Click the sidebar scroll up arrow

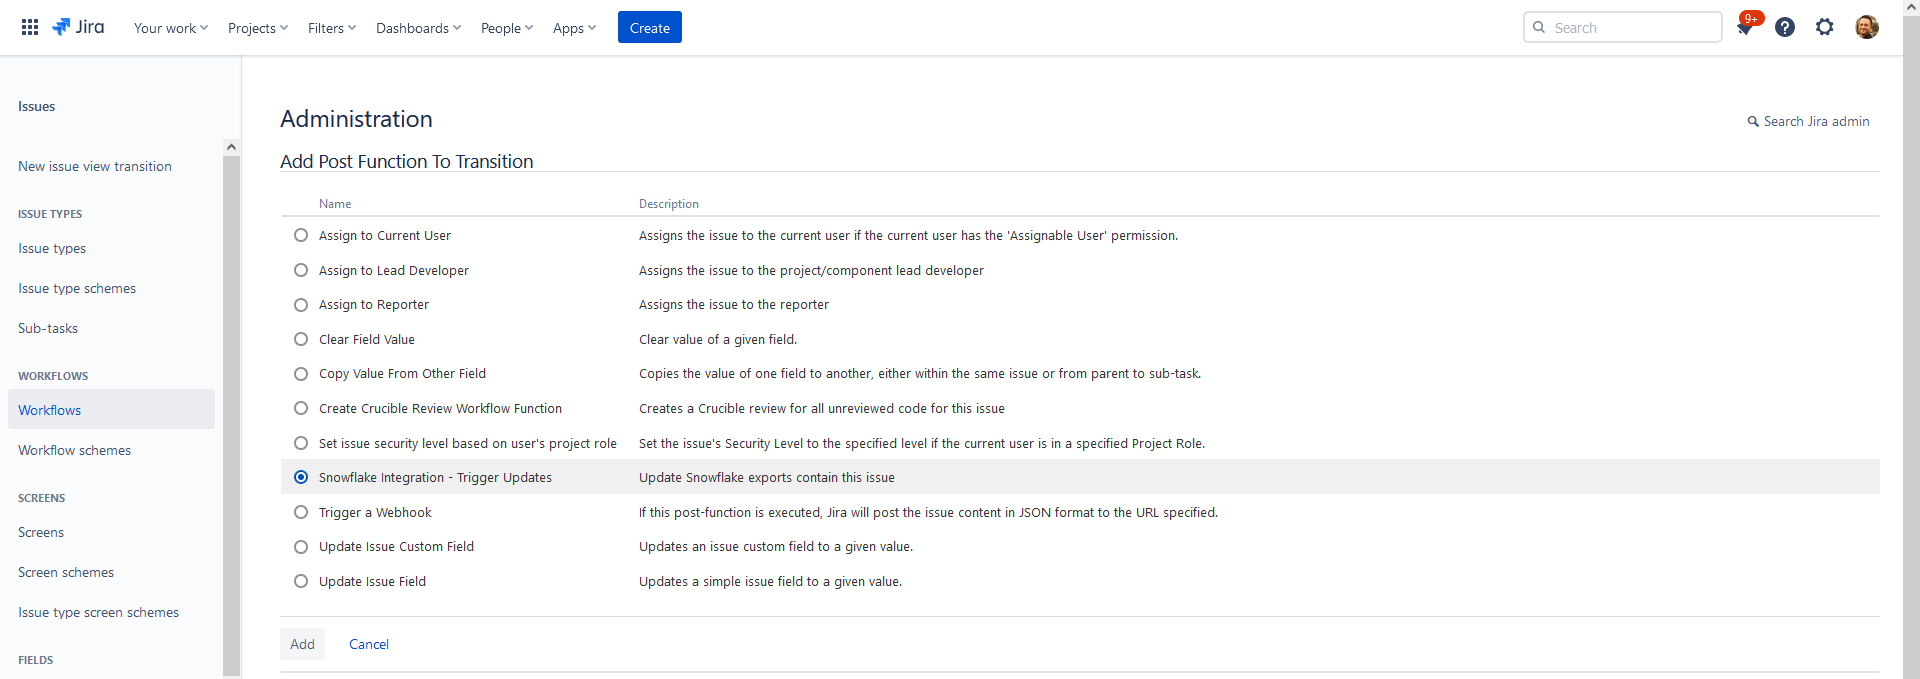231,147
